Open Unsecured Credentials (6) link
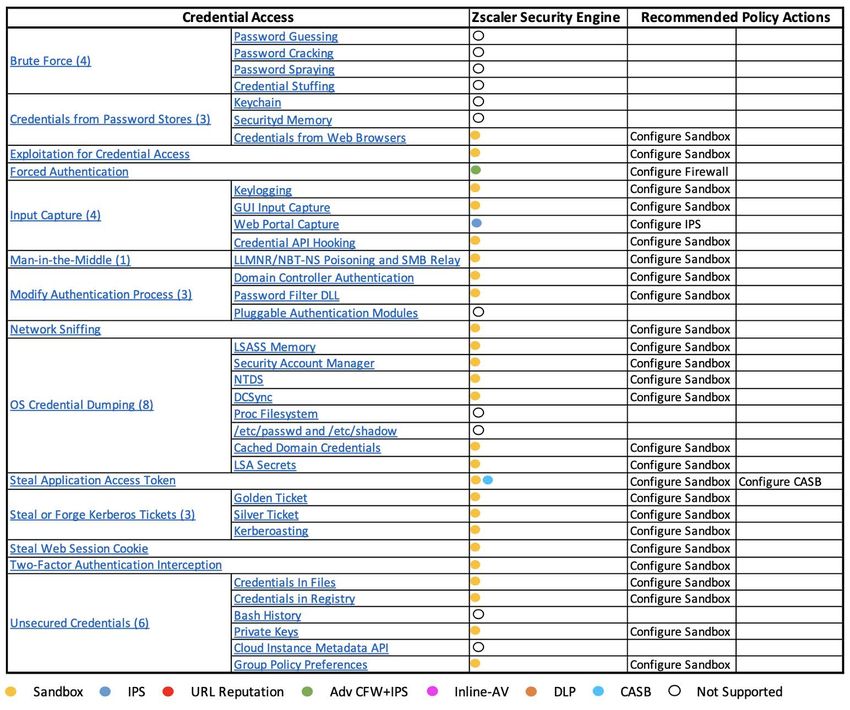 click(x=79, y=623)
